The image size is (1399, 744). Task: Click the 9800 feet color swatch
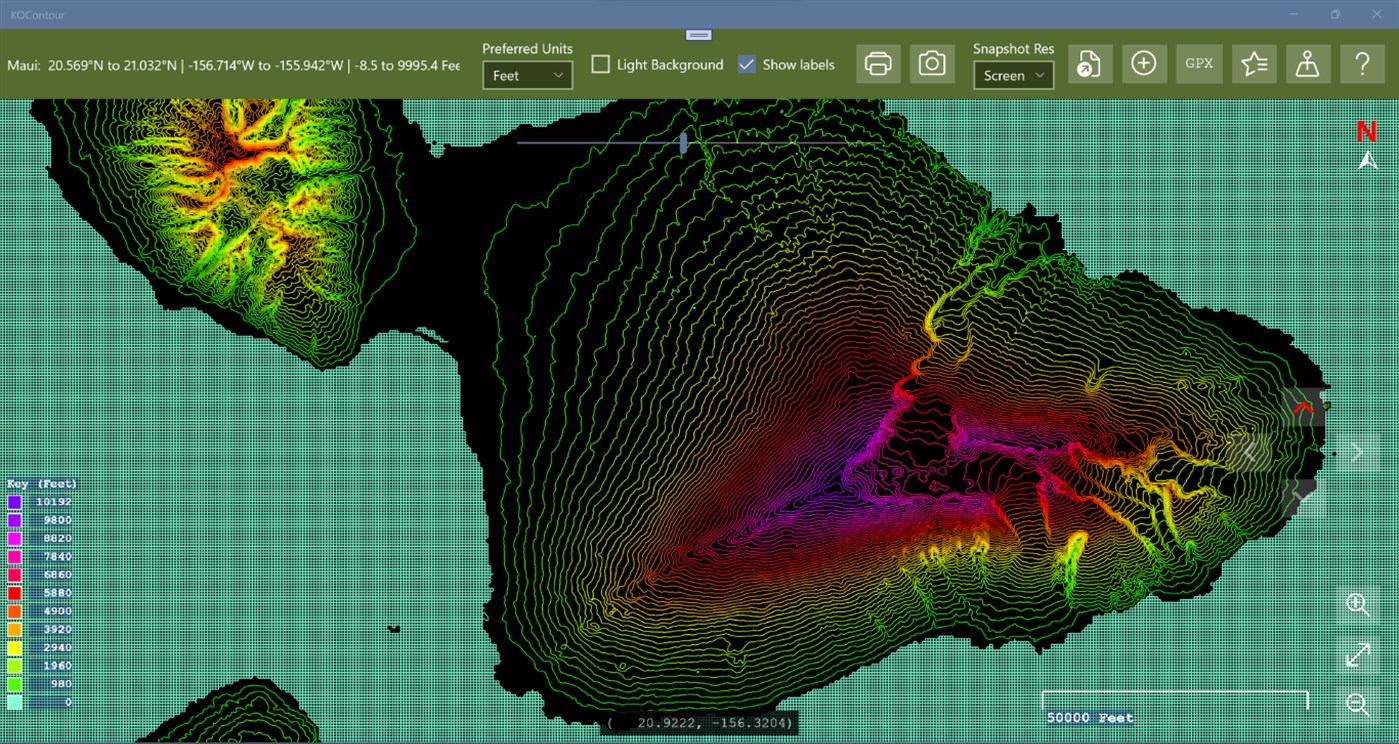click(15, 520)
